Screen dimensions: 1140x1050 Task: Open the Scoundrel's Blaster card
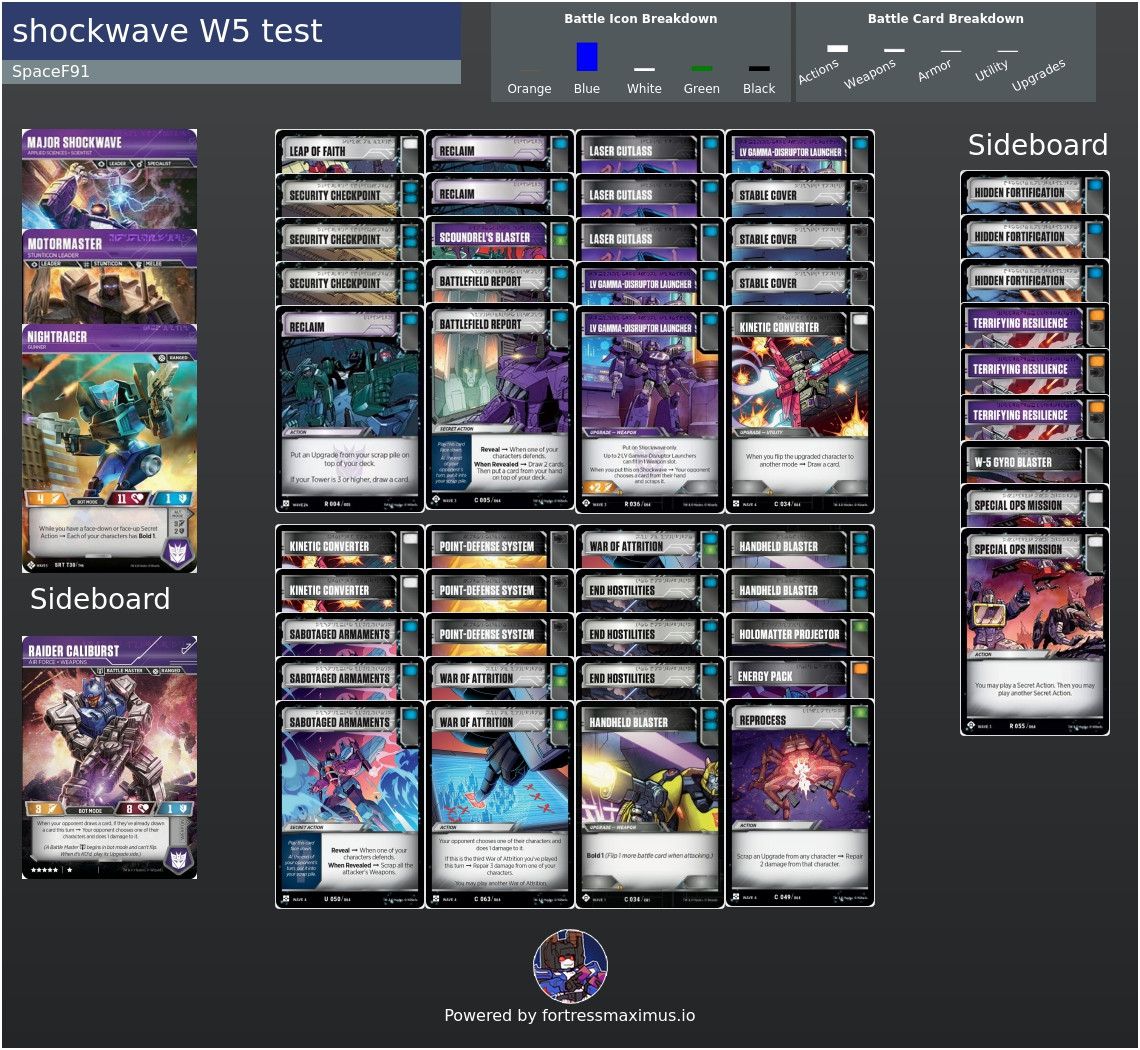499,238
